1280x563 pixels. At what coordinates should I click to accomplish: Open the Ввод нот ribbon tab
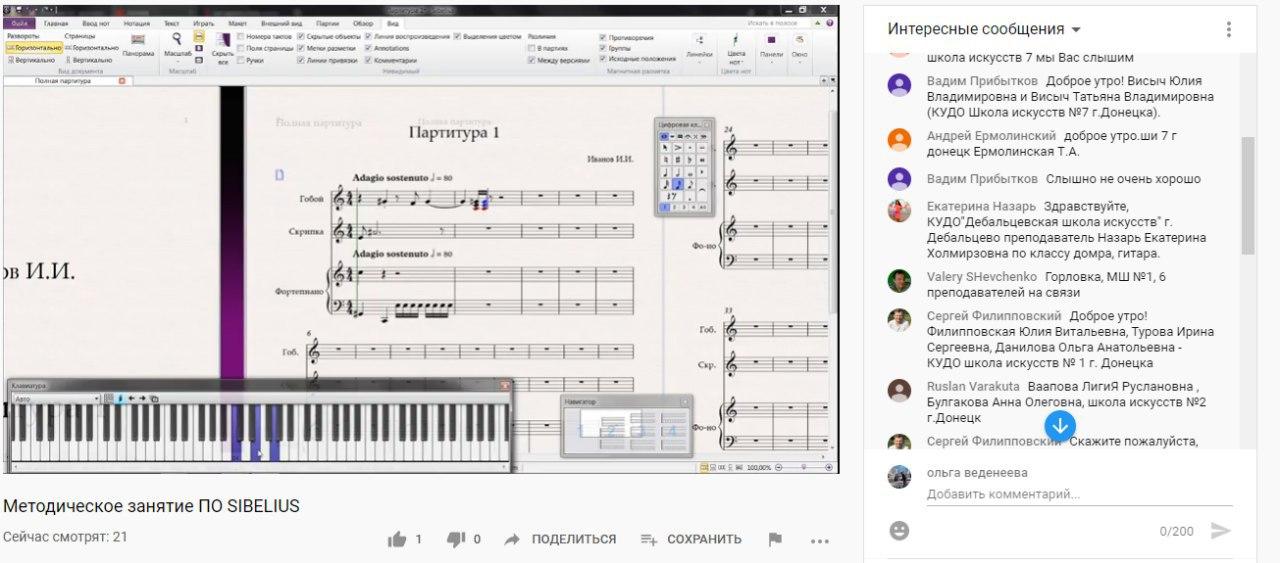(x=96, y=24)
